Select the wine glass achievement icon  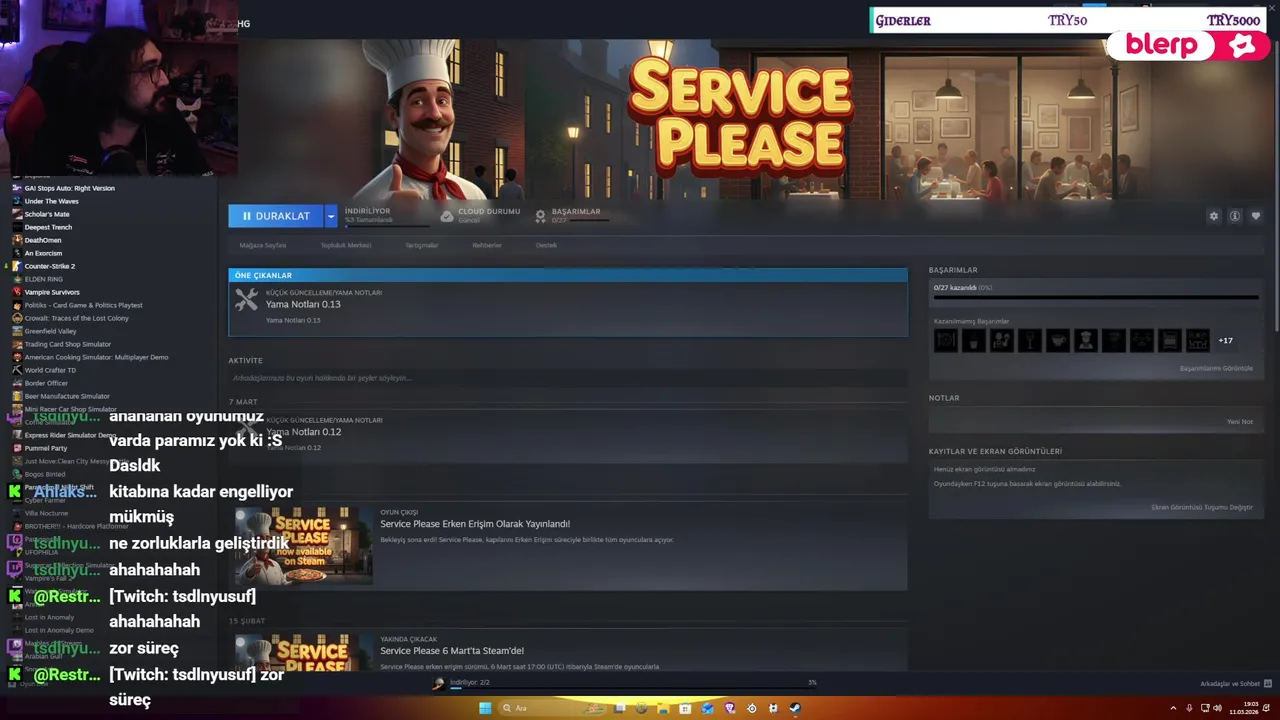click(1029, 340)
